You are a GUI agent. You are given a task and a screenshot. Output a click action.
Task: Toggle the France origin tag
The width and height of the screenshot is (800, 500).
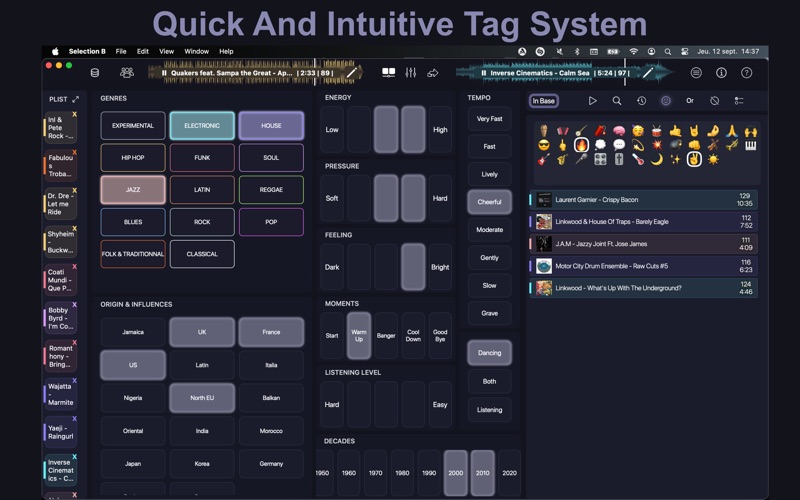click(x=271, y=332)
